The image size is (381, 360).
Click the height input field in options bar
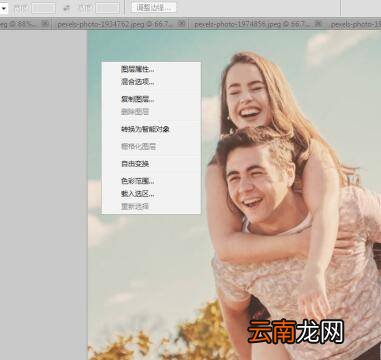point(108,8)
